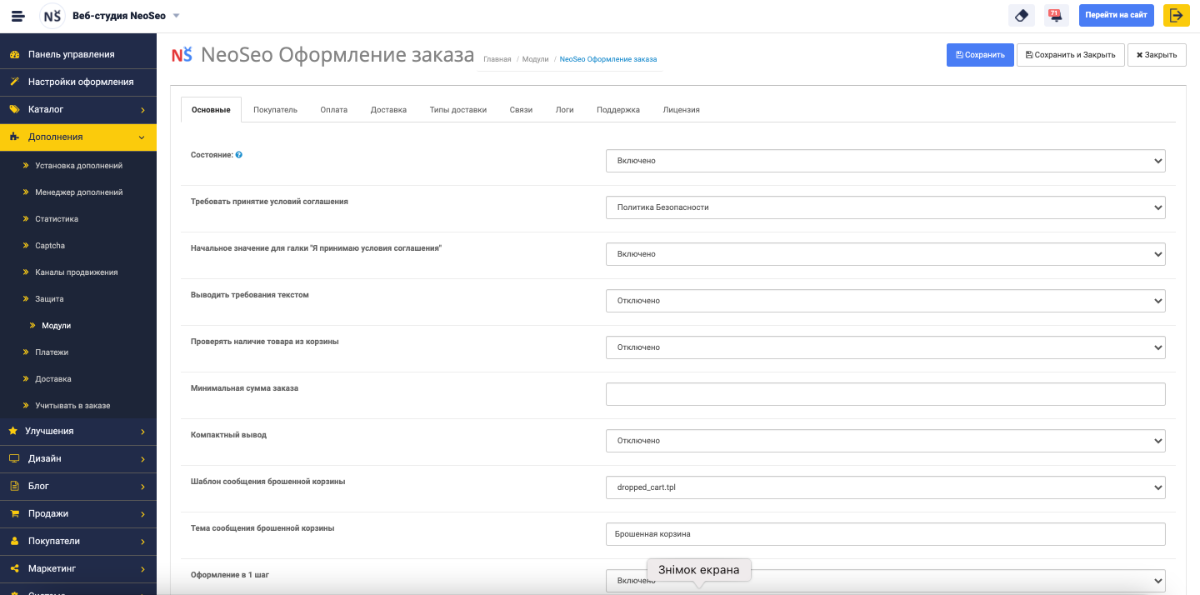This screenshot has height=595, width=1200.
Task: Open the Шаблон сообщения брошенной корзины dropdown
Action: [x=885, y=487]
